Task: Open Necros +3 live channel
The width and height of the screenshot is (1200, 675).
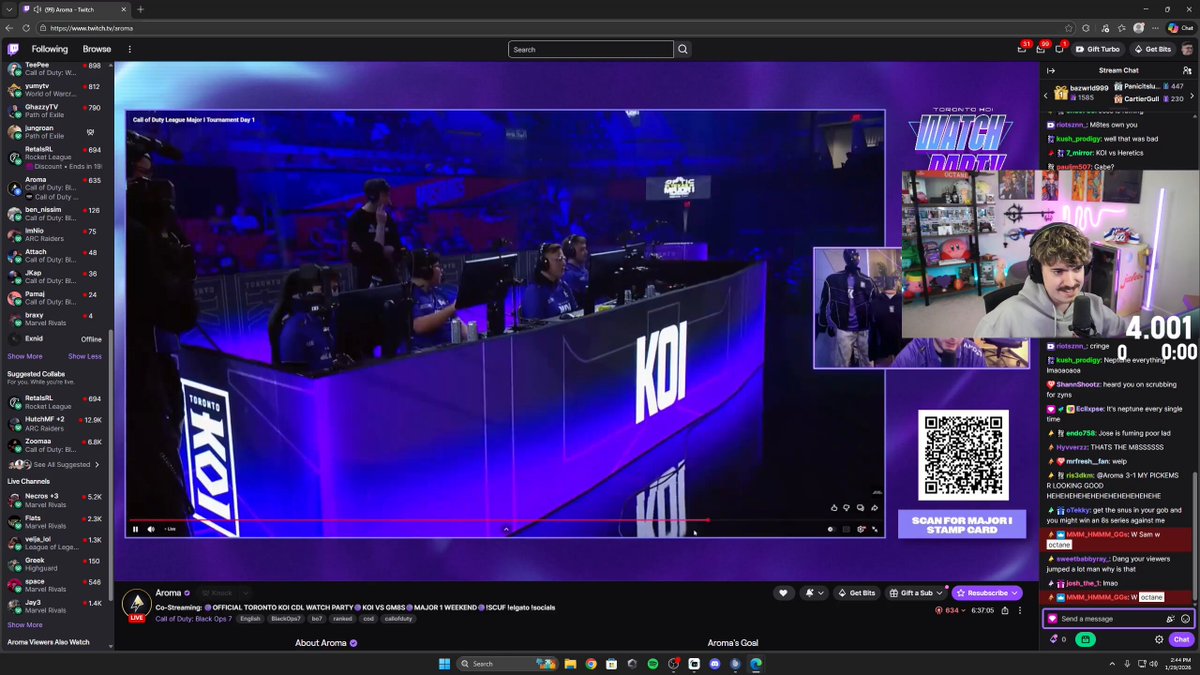Action: click(55, 501)
